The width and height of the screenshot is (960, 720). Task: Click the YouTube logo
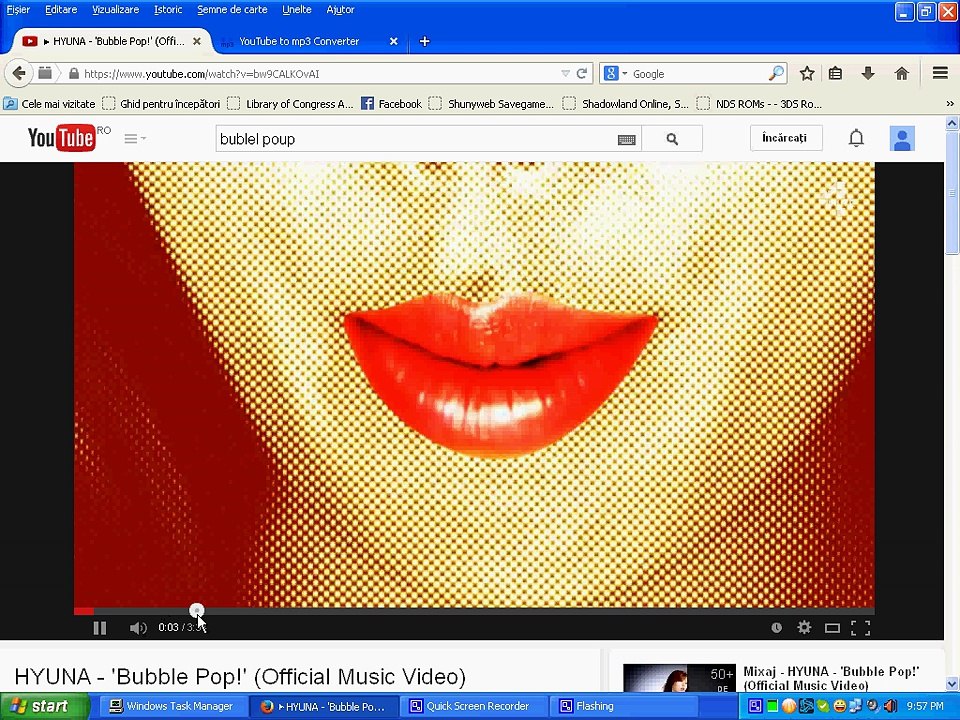coord(61,138)
